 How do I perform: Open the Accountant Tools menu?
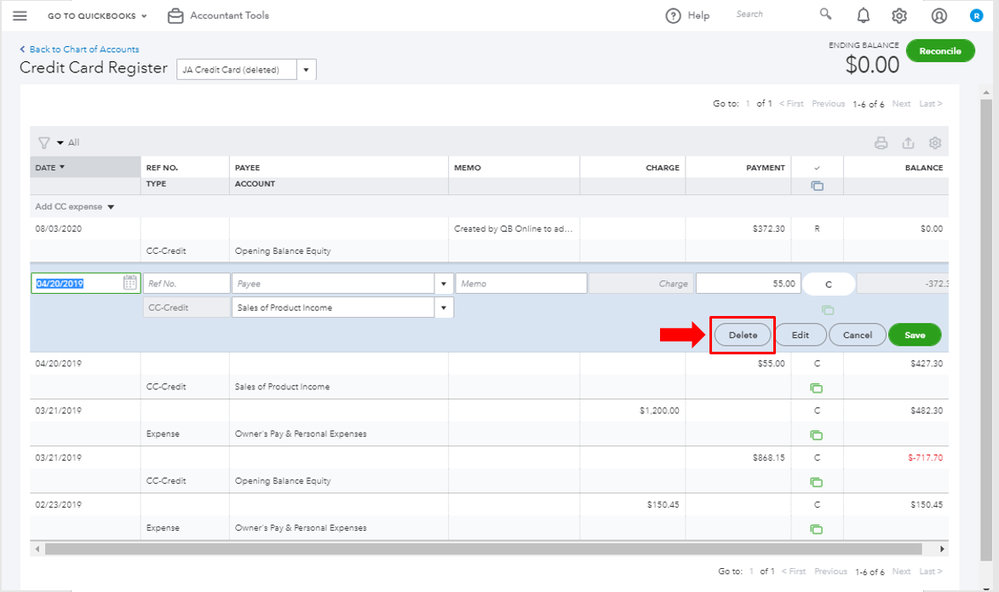[x=218, y=16]
